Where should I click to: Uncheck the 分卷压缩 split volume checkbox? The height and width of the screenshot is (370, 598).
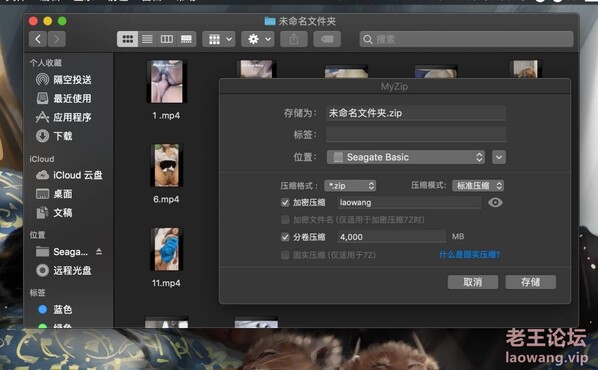pos(285,237)
